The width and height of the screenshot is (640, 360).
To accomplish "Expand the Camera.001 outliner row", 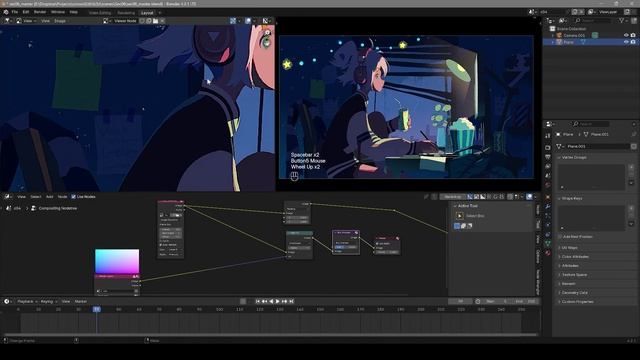I will click(553, 36).
